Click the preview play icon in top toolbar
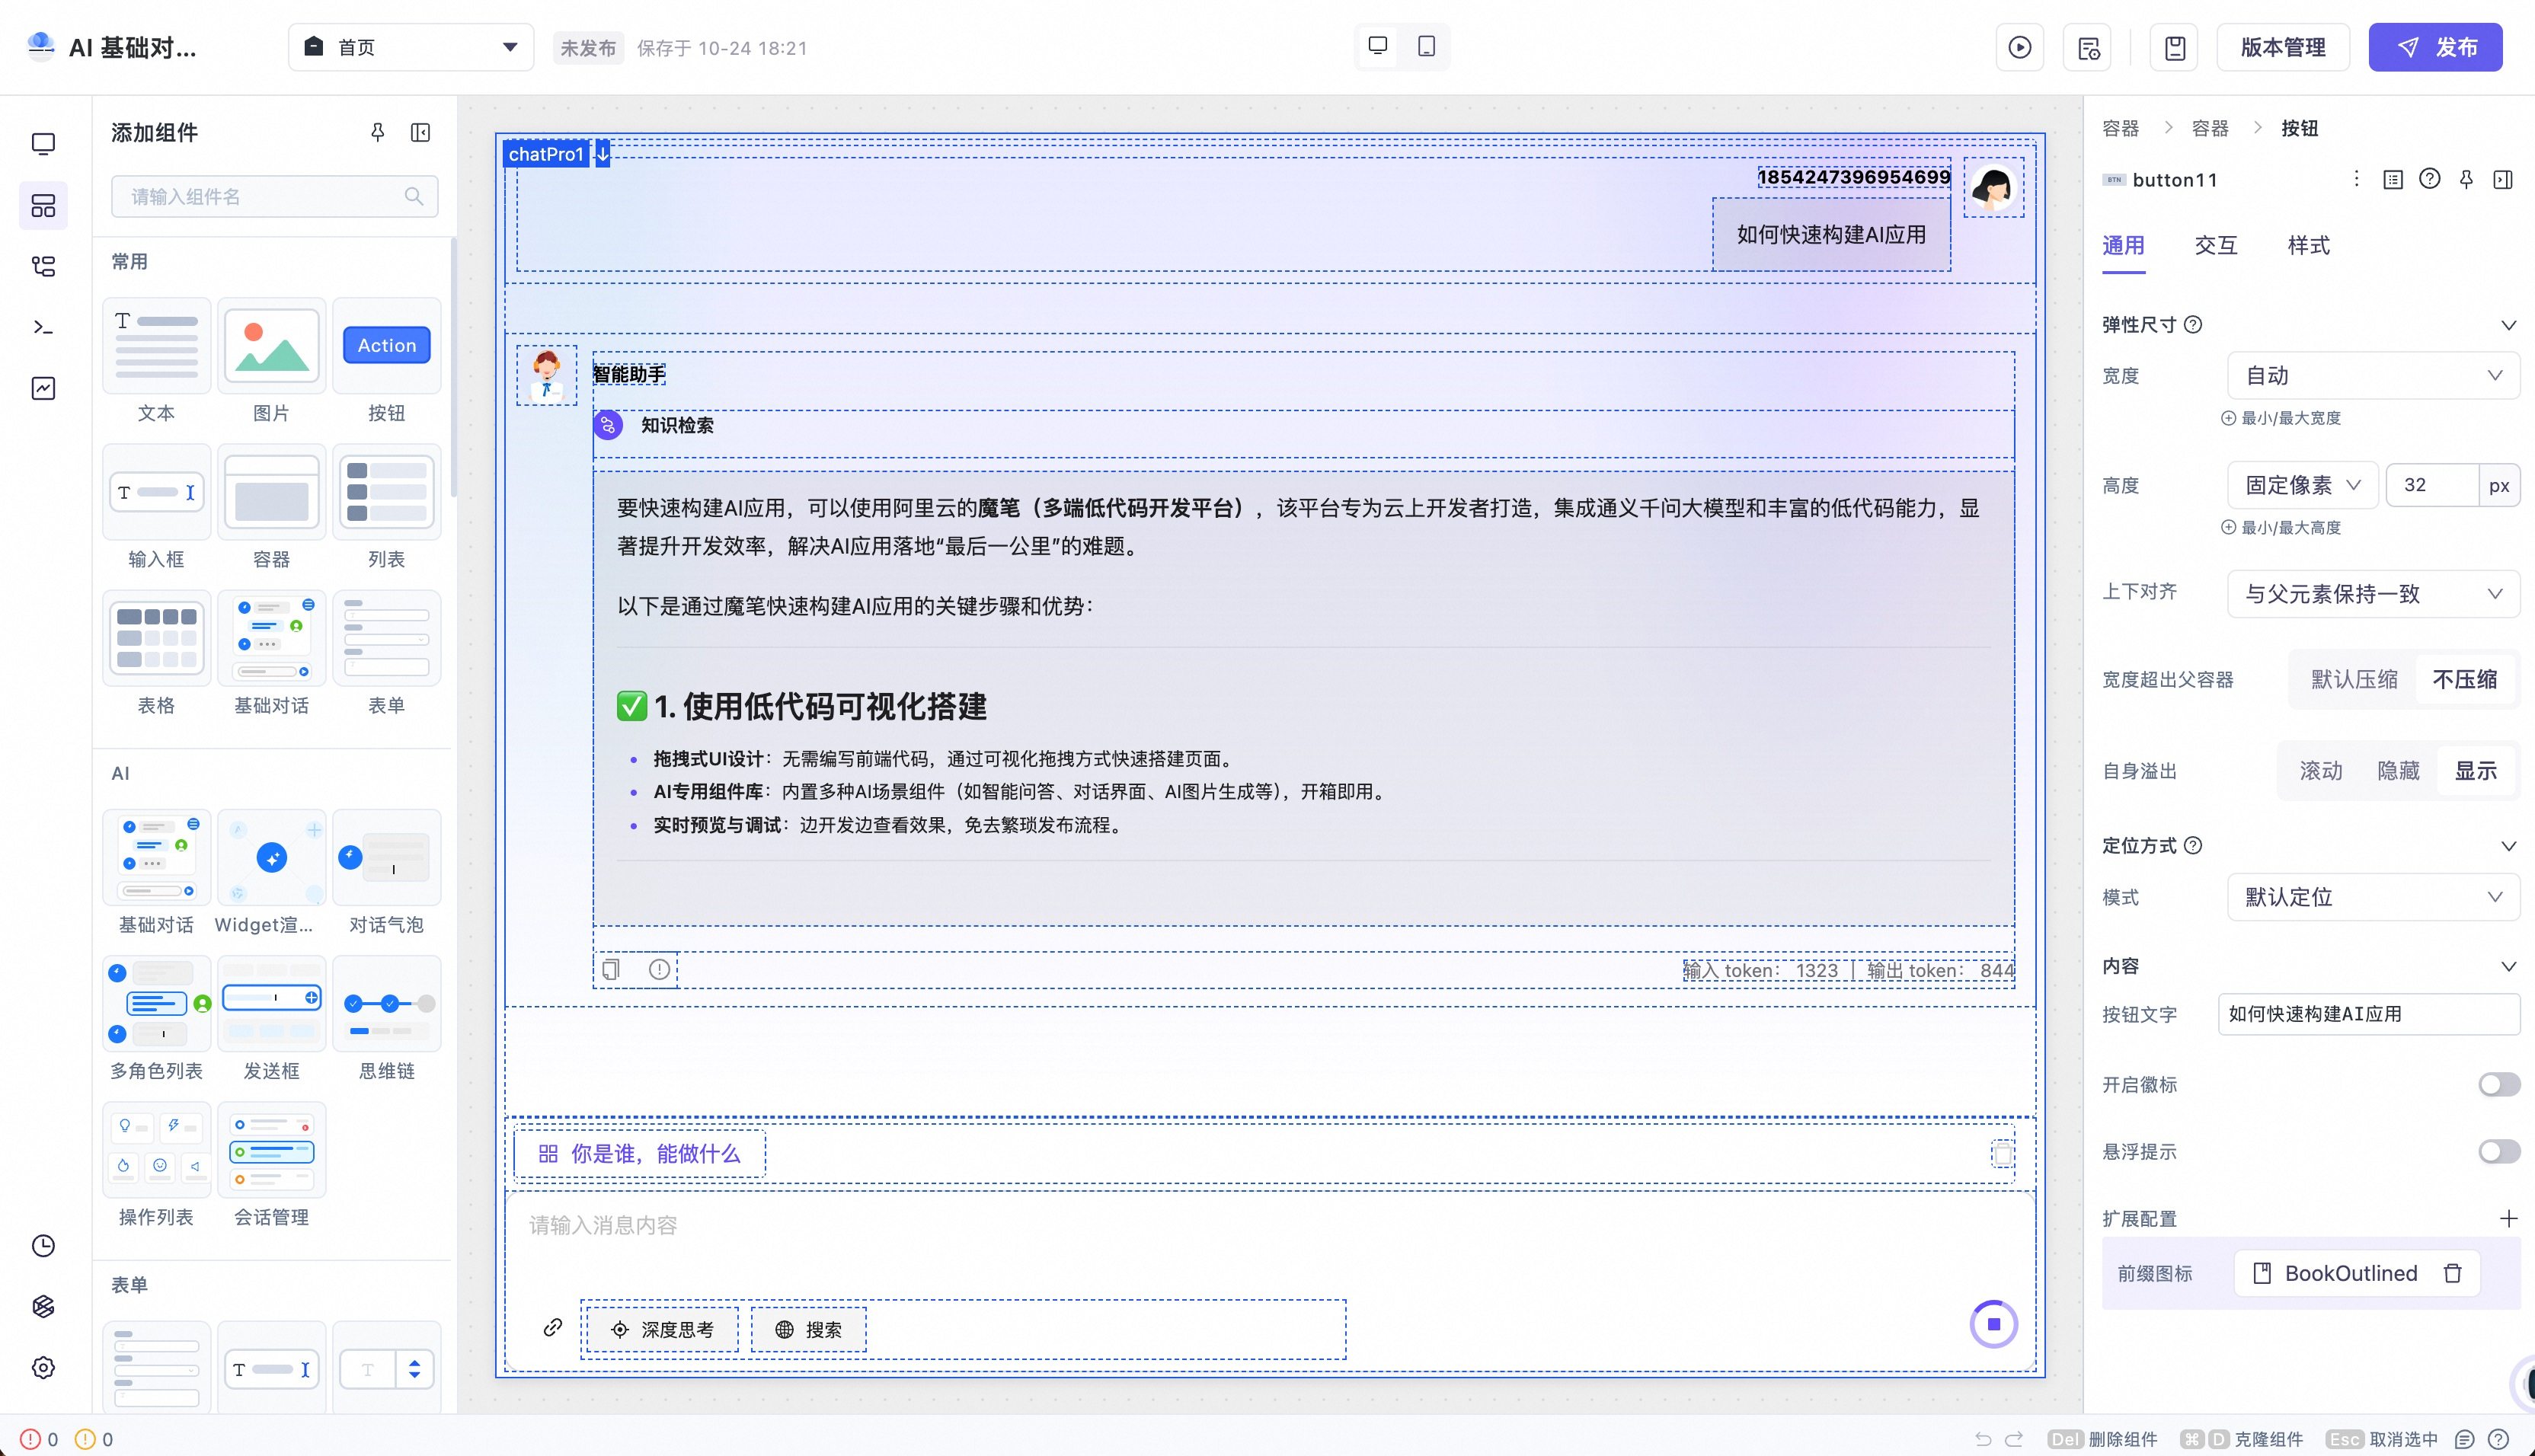This screenshot has width=2535, height=1456. click(2019, 47)
